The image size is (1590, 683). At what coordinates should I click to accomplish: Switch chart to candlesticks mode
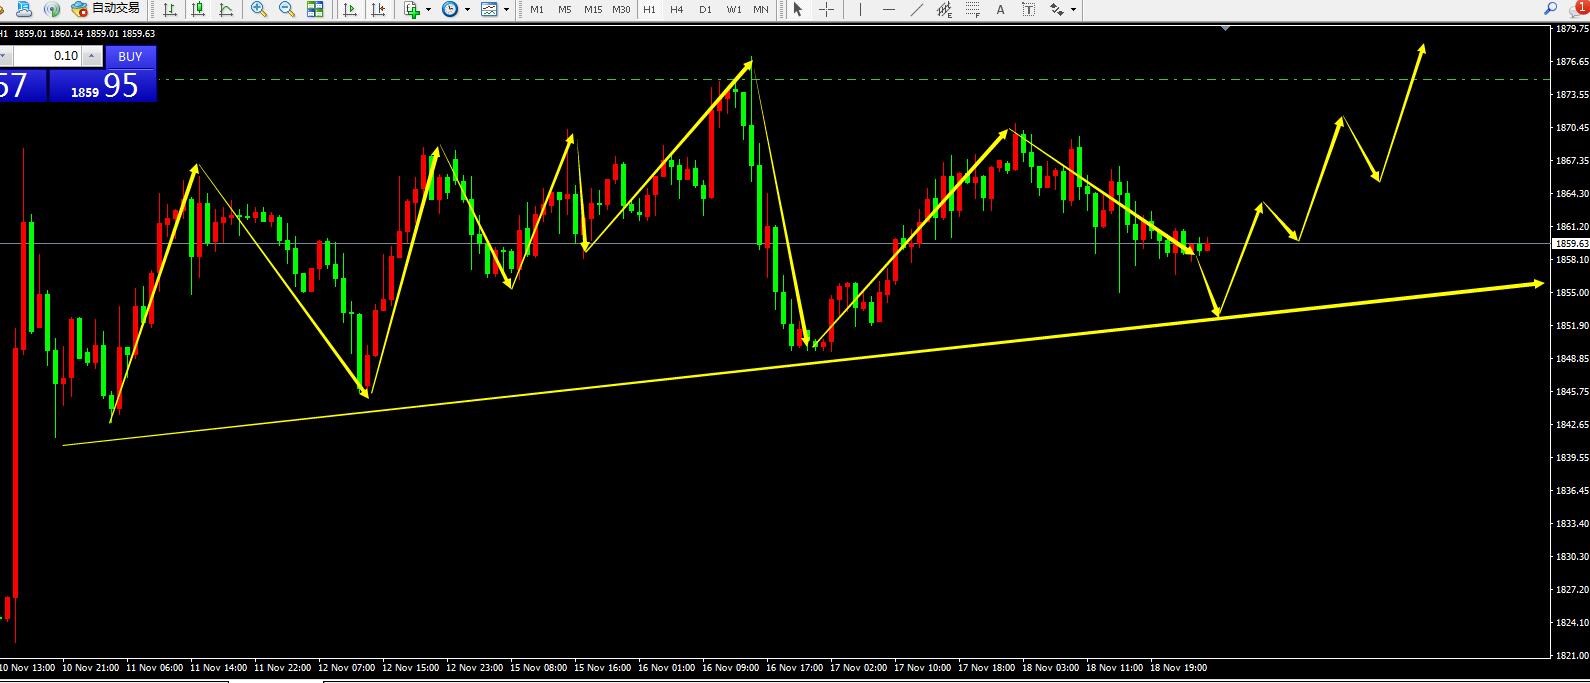pyautogui.click(x=198, y=9)
